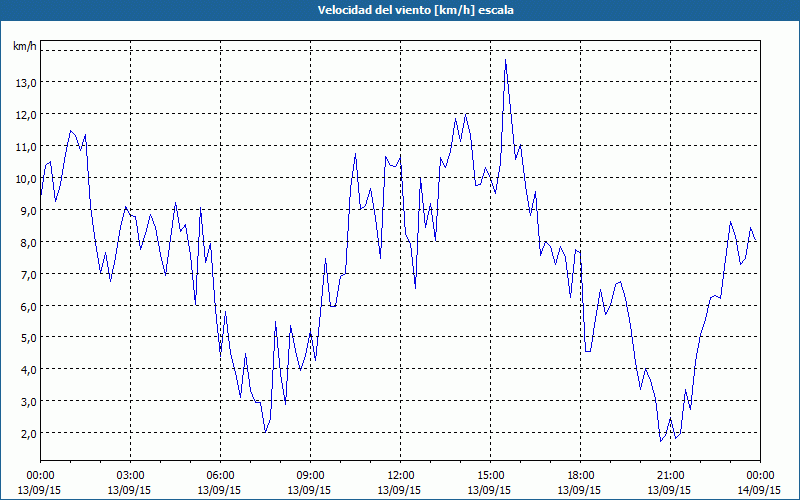Select the '03:00' time axis label
The image size is (800, 500).
(x=131, y=476)
